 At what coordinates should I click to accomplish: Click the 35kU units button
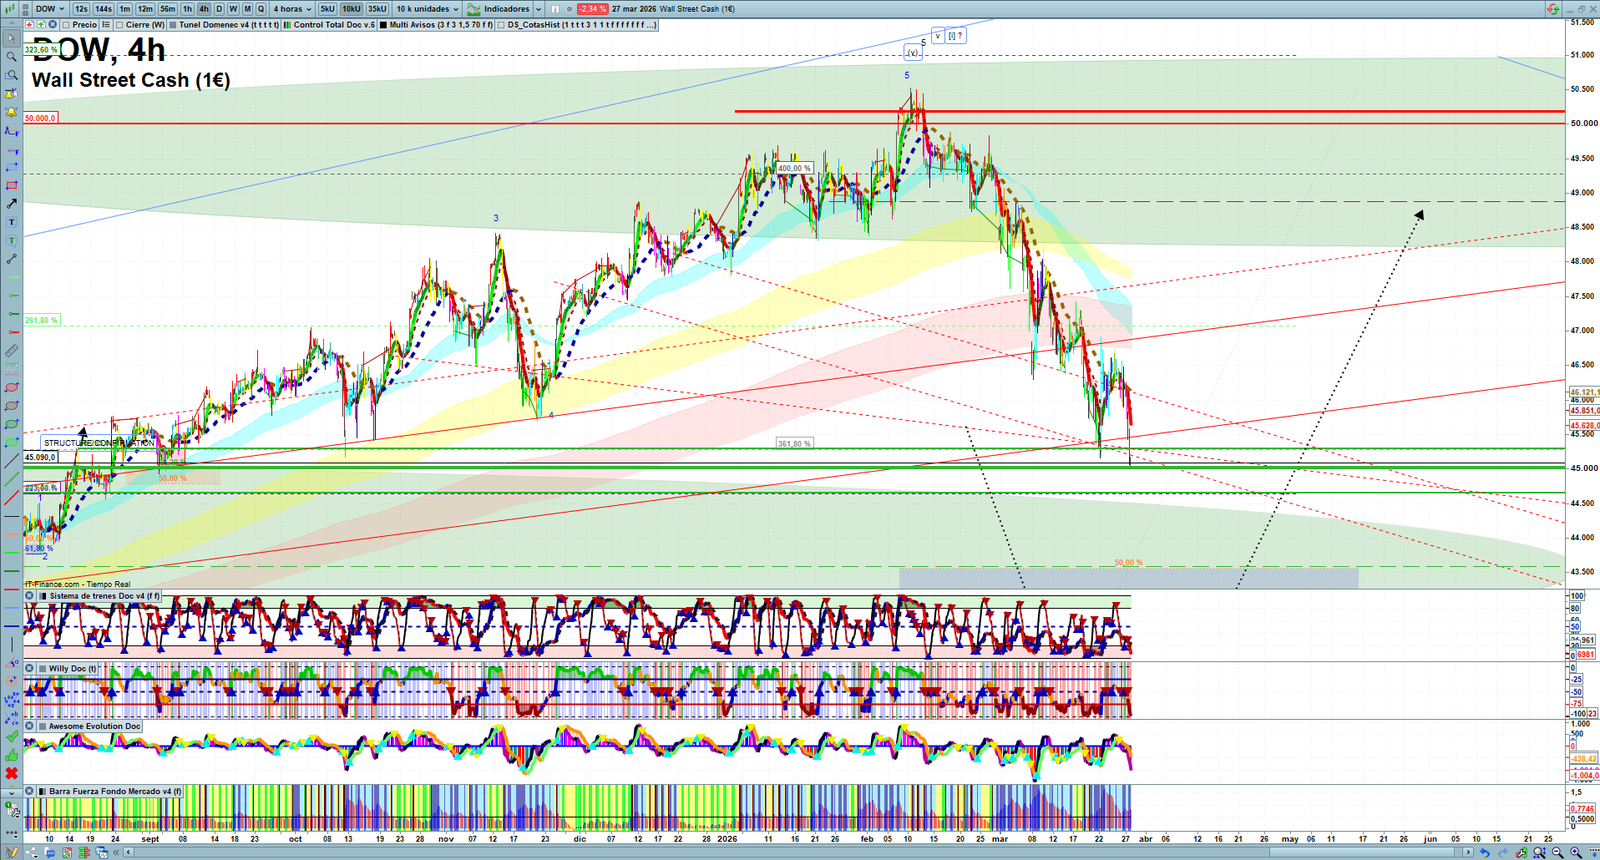click(x=376, y=9)
